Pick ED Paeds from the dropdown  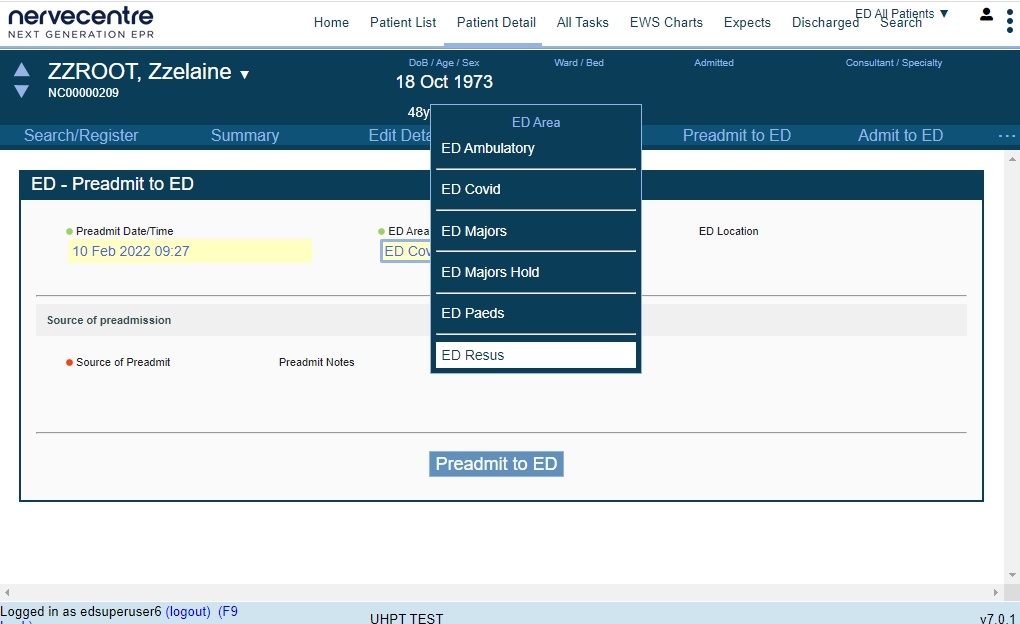535,313
